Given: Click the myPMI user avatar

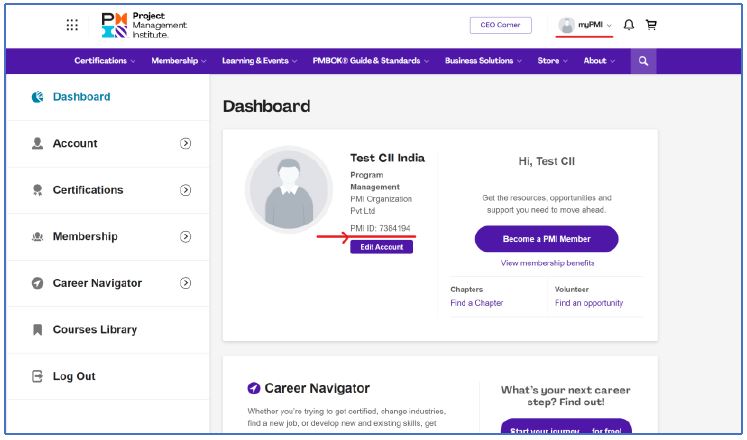Looking at the screenshot, I should (x=566, y=25).
